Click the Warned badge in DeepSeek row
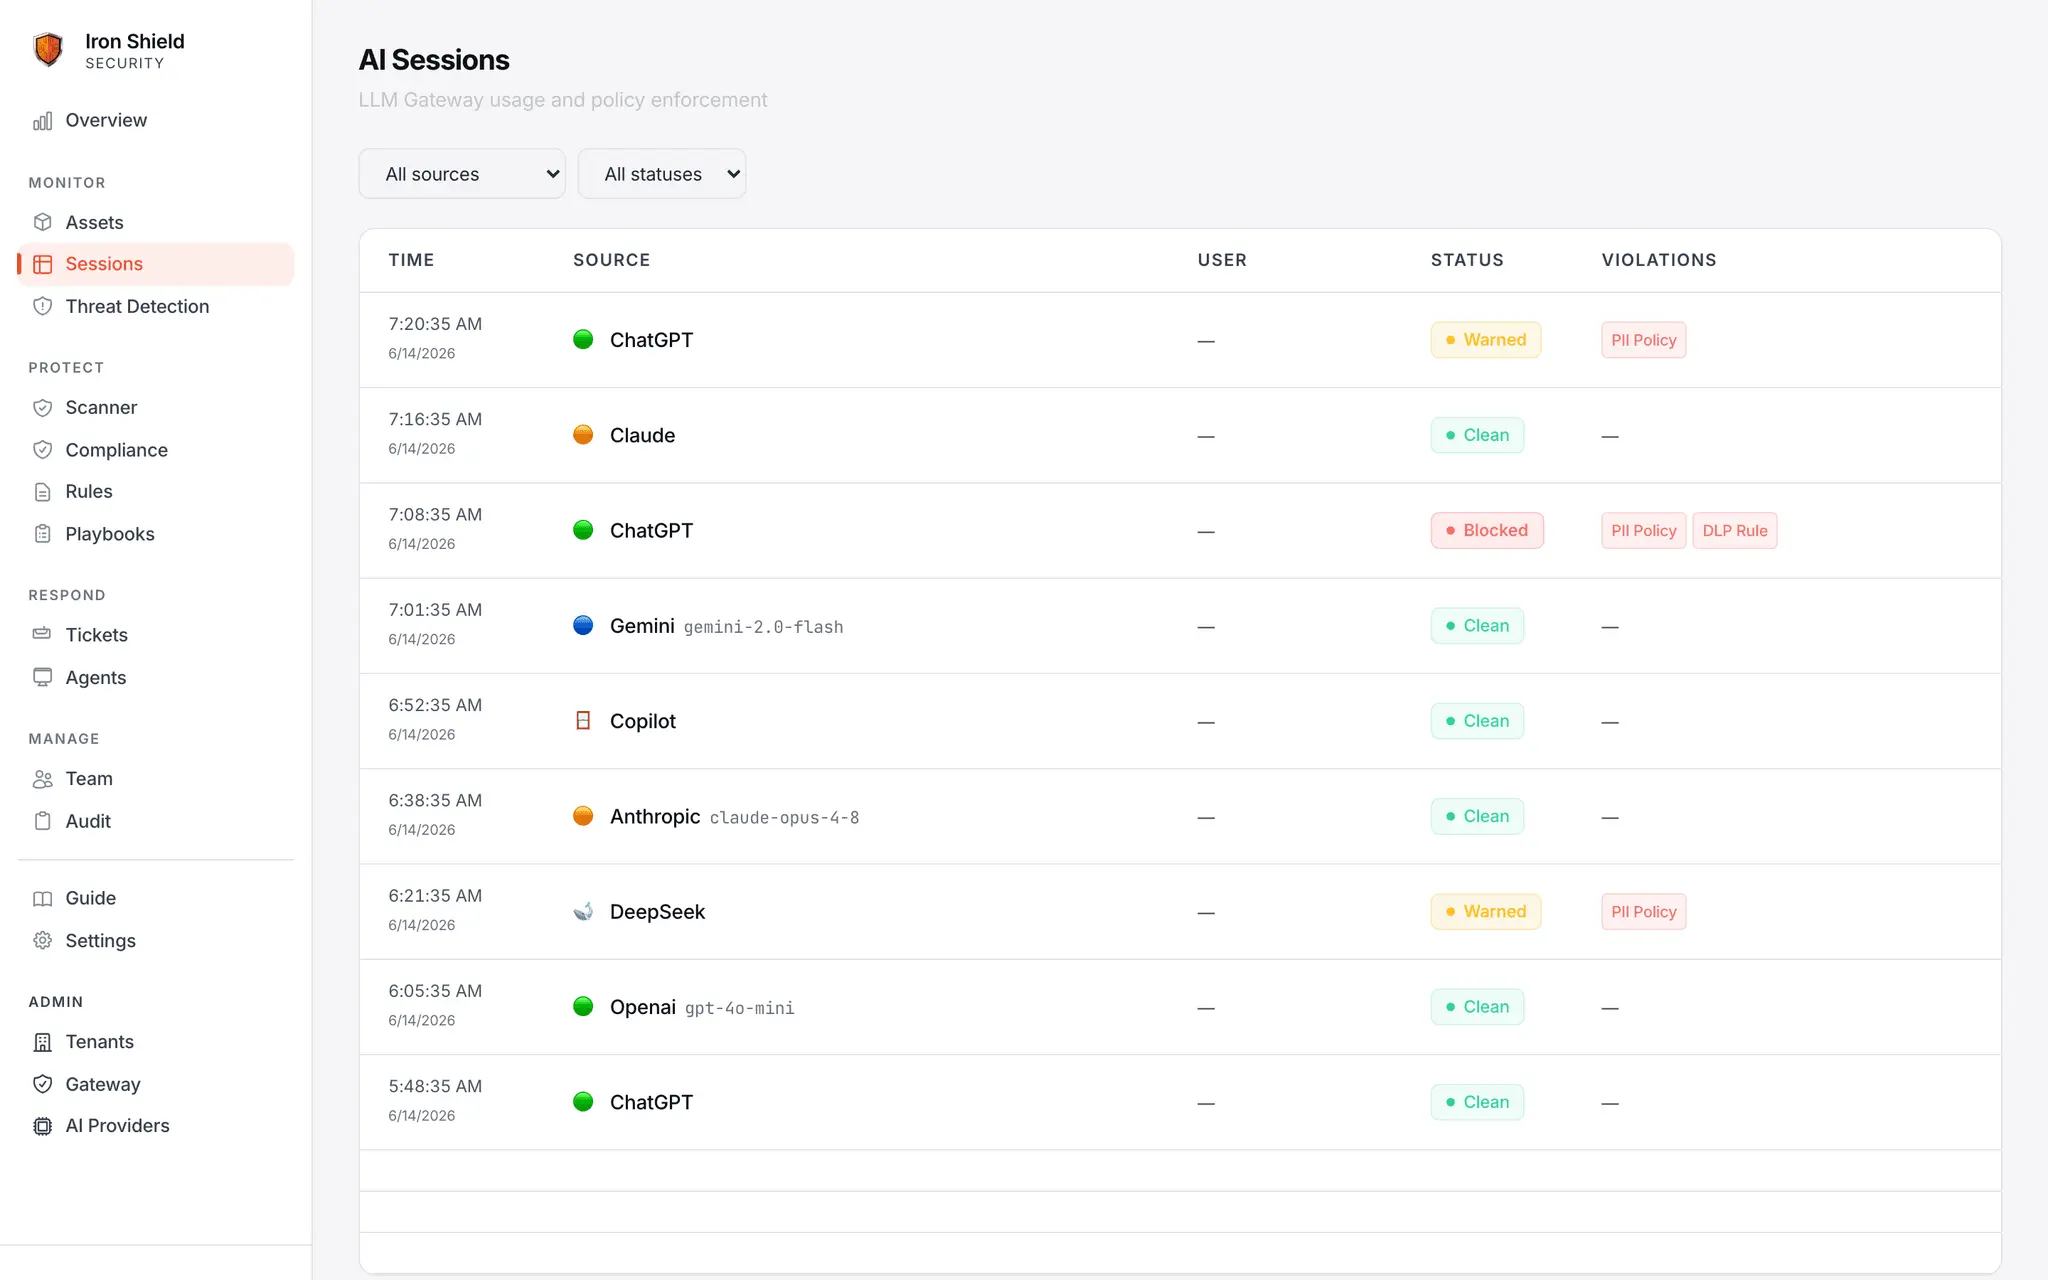The image size is (2048, 1280). coord(1486,911)
